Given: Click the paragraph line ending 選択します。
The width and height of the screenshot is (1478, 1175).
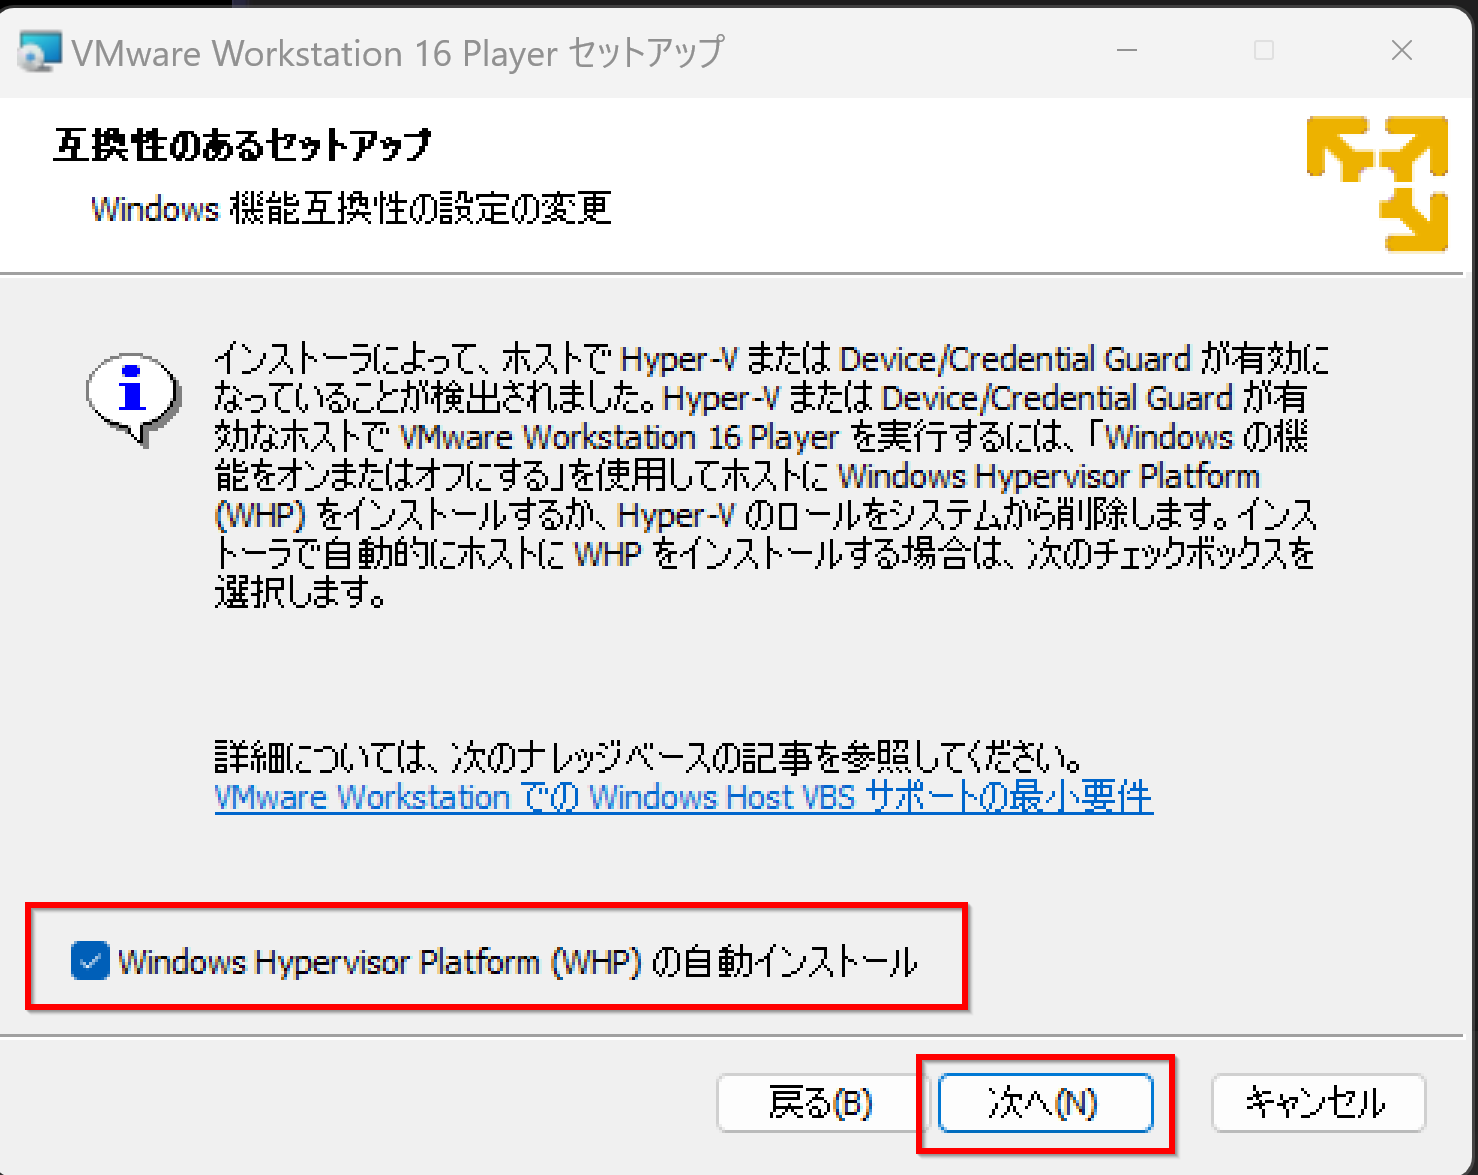Looking at the screenshot, I should click(301, 593).
